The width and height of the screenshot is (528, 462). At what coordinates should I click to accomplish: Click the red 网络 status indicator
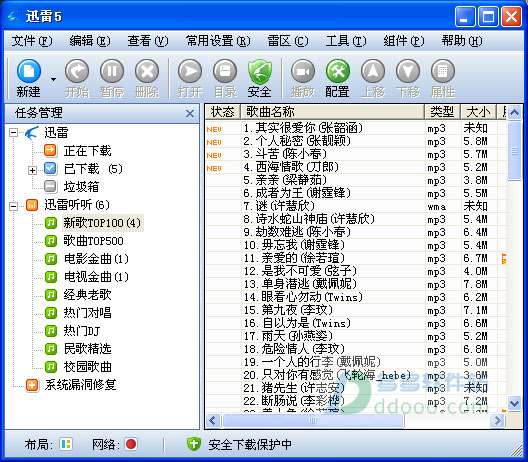[x=131, y=444]
